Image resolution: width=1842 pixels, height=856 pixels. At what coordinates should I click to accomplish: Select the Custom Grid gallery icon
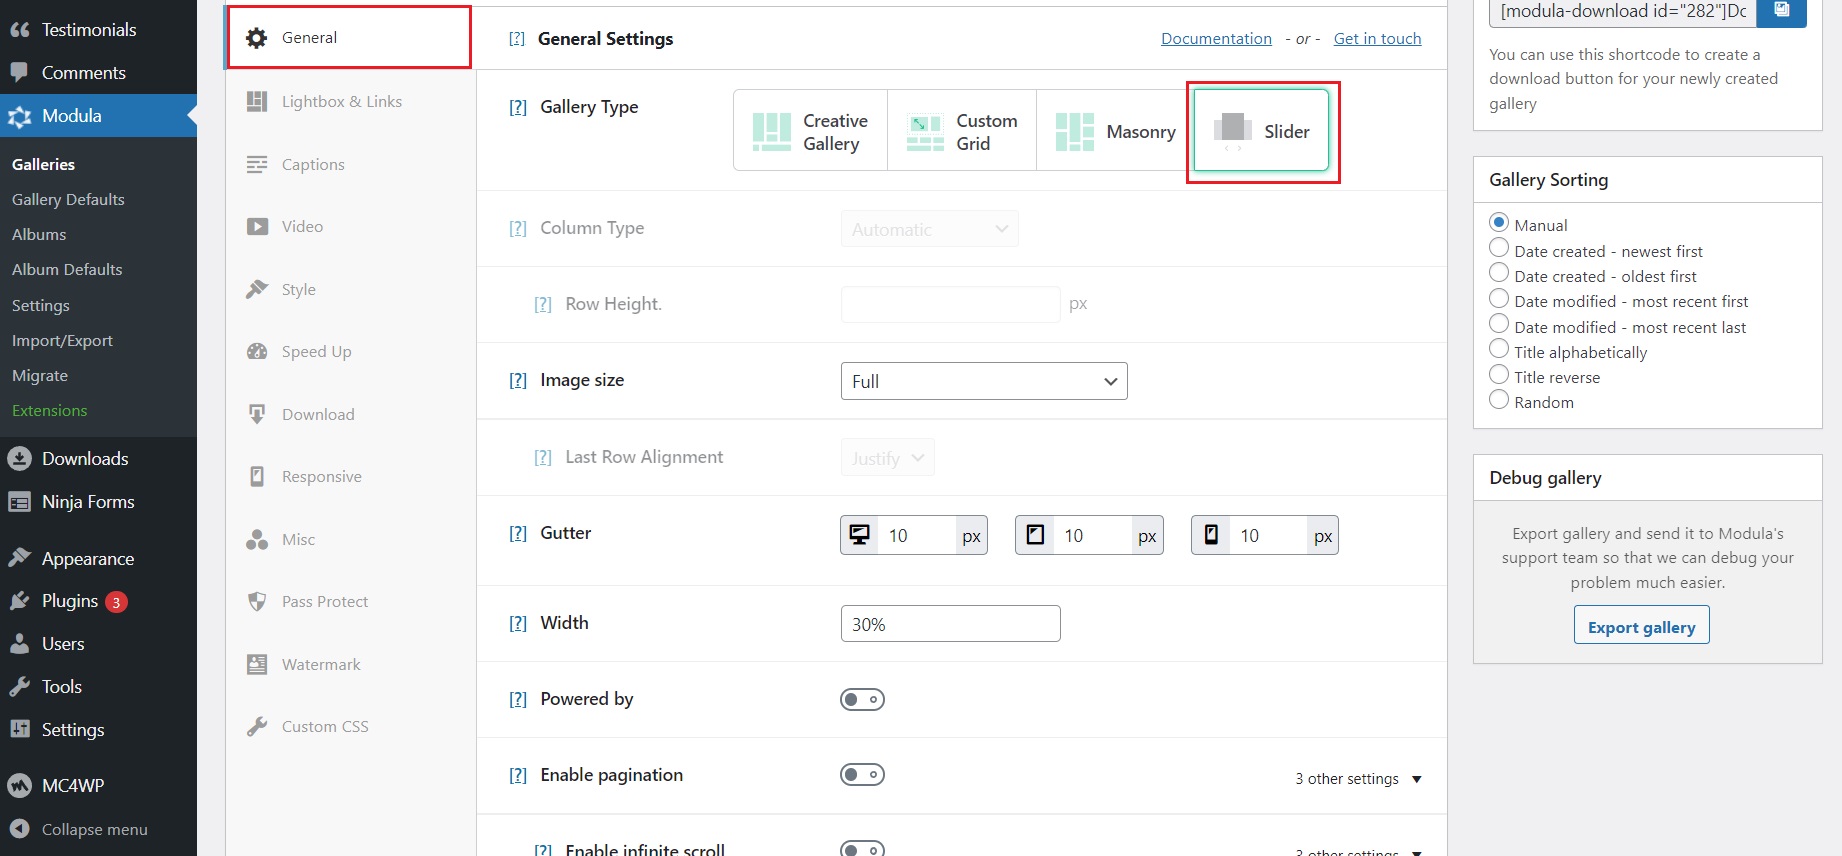tap(925, 132)
